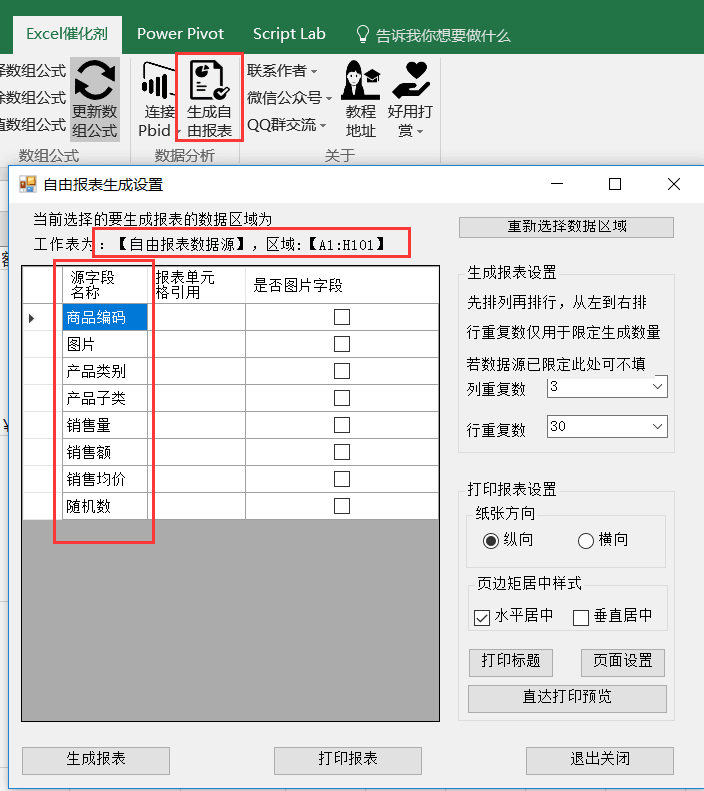Image resolution: width=704 pixels, height=791 pixels.
Task: Maximize the 自由报表生成设置 dialog
Action: point(615,184)
